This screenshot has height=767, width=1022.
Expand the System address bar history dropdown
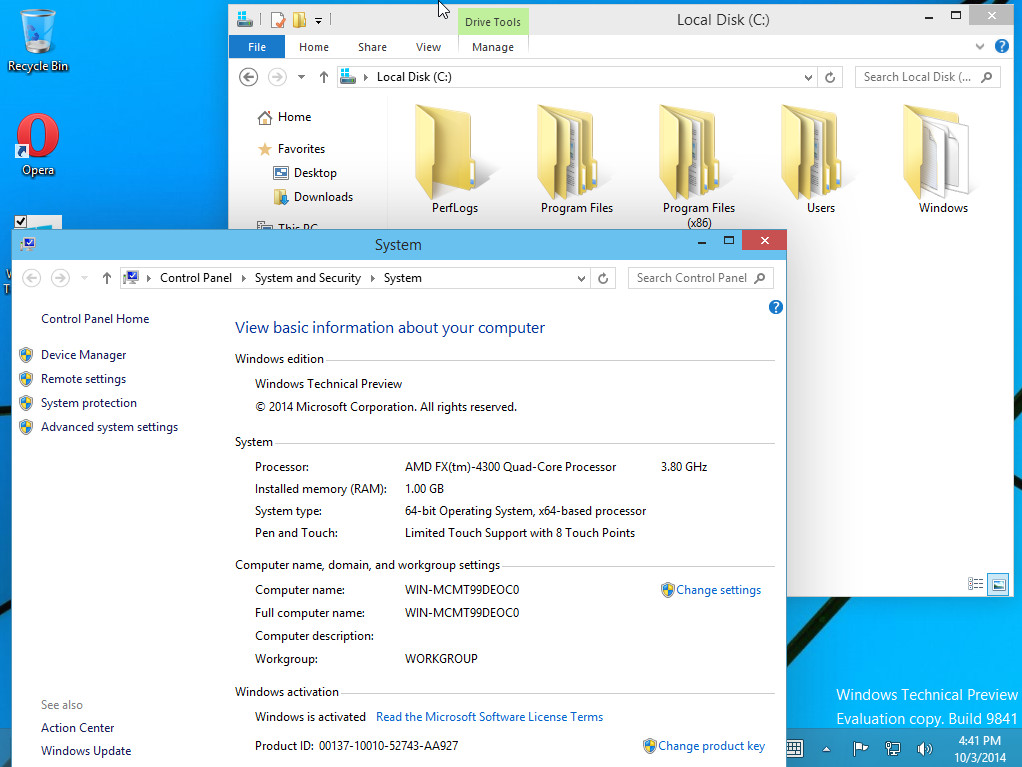(581, 278)
